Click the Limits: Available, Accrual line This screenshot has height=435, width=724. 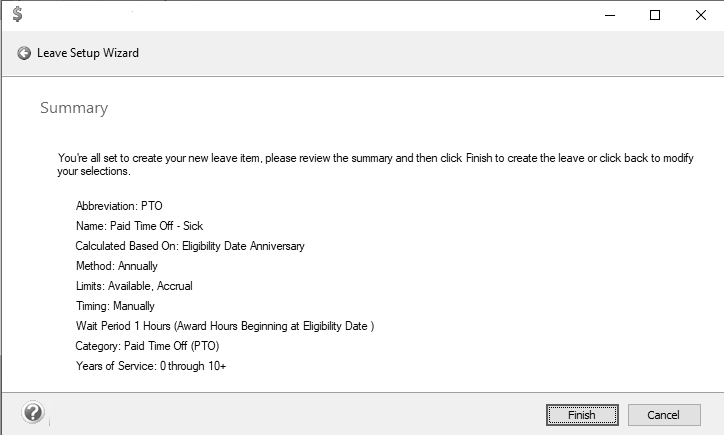[x=134, y=286]
